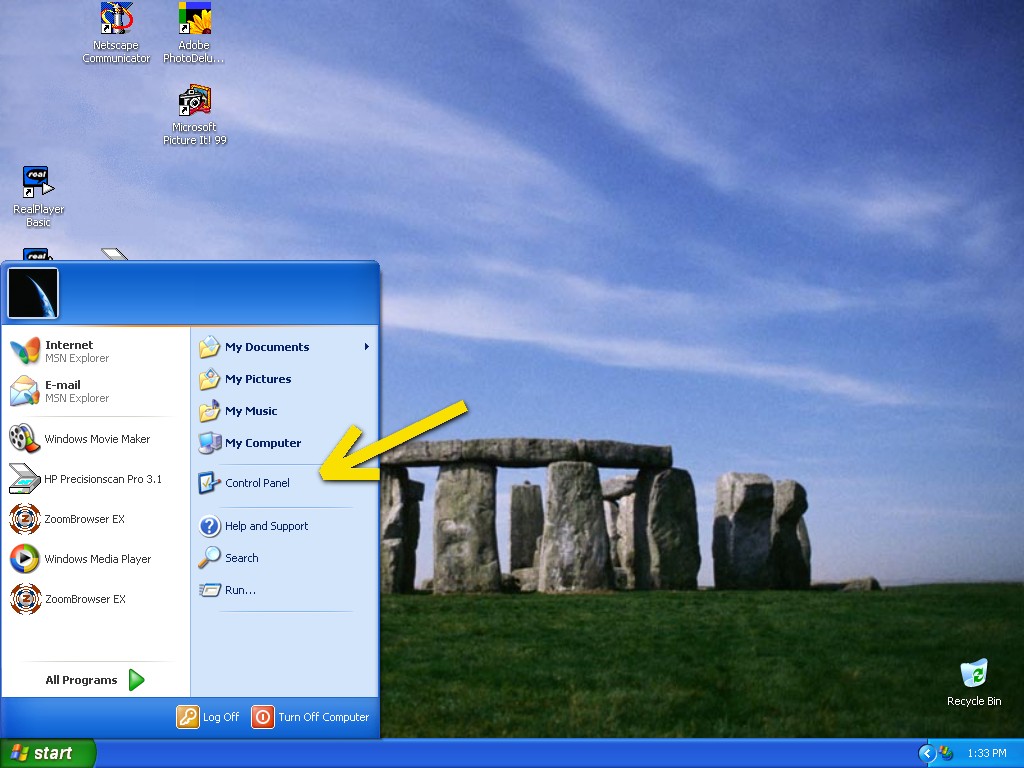Select My Pictures entry

click(x=257, y=379)
